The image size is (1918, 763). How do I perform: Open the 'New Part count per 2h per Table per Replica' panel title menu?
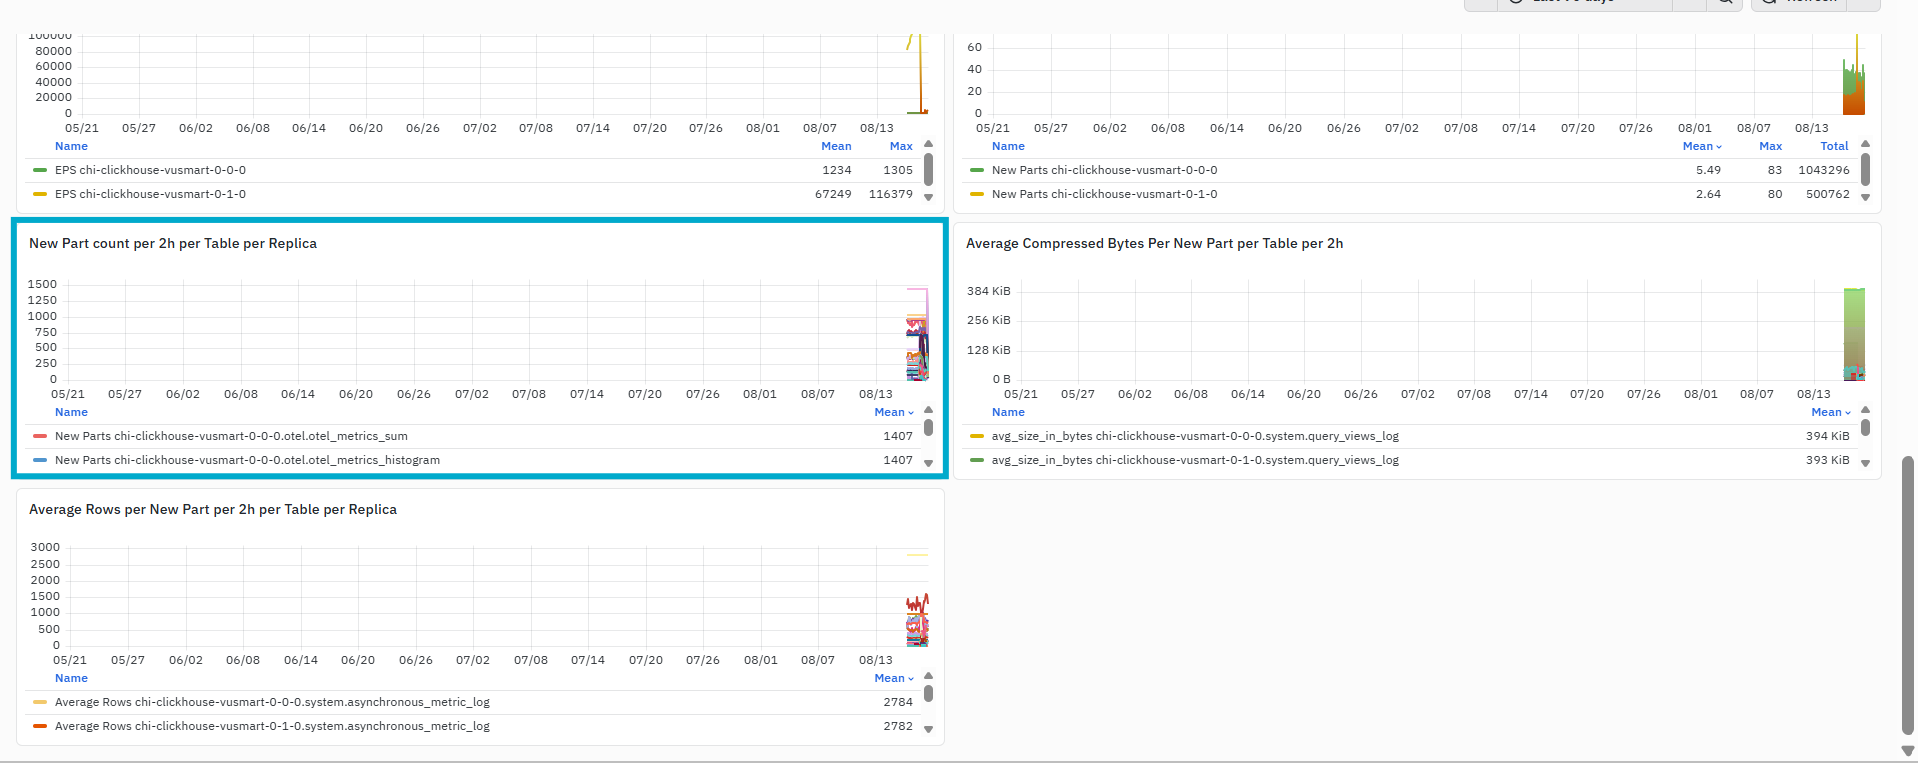coord(173,243)
